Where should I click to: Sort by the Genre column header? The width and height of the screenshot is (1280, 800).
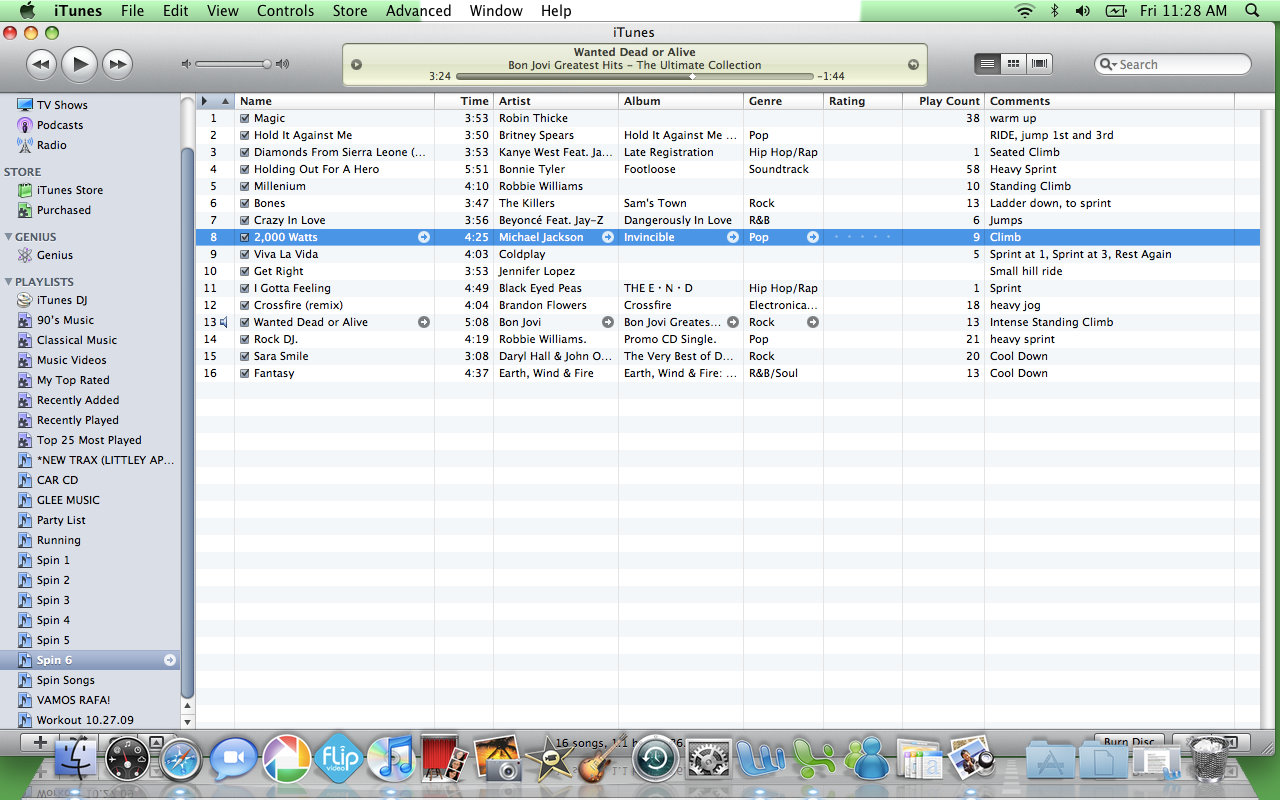pyautogui.click(x=784, y=101)
